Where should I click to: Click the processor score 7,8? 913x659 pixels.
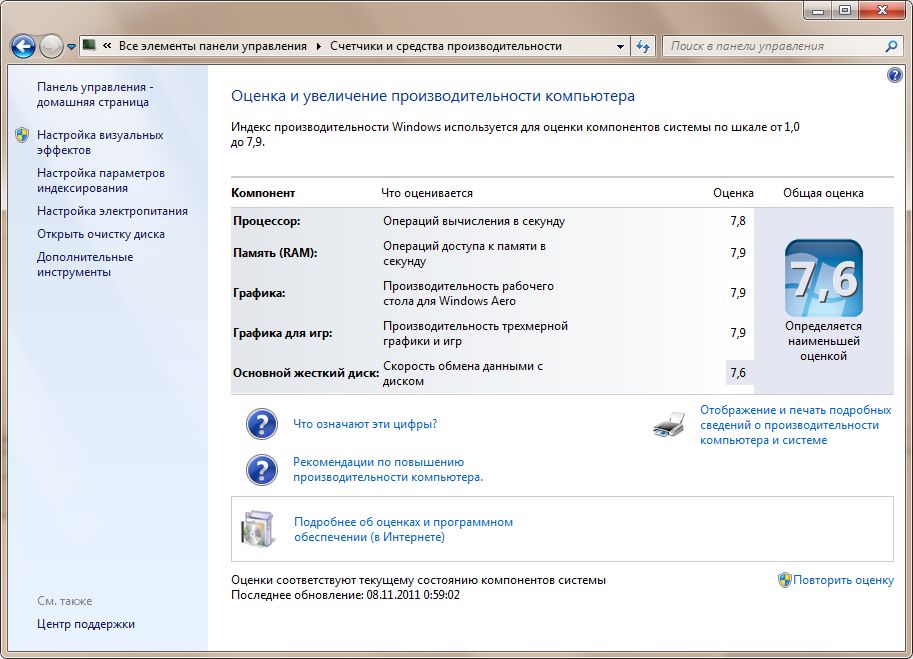coord(738,221)
